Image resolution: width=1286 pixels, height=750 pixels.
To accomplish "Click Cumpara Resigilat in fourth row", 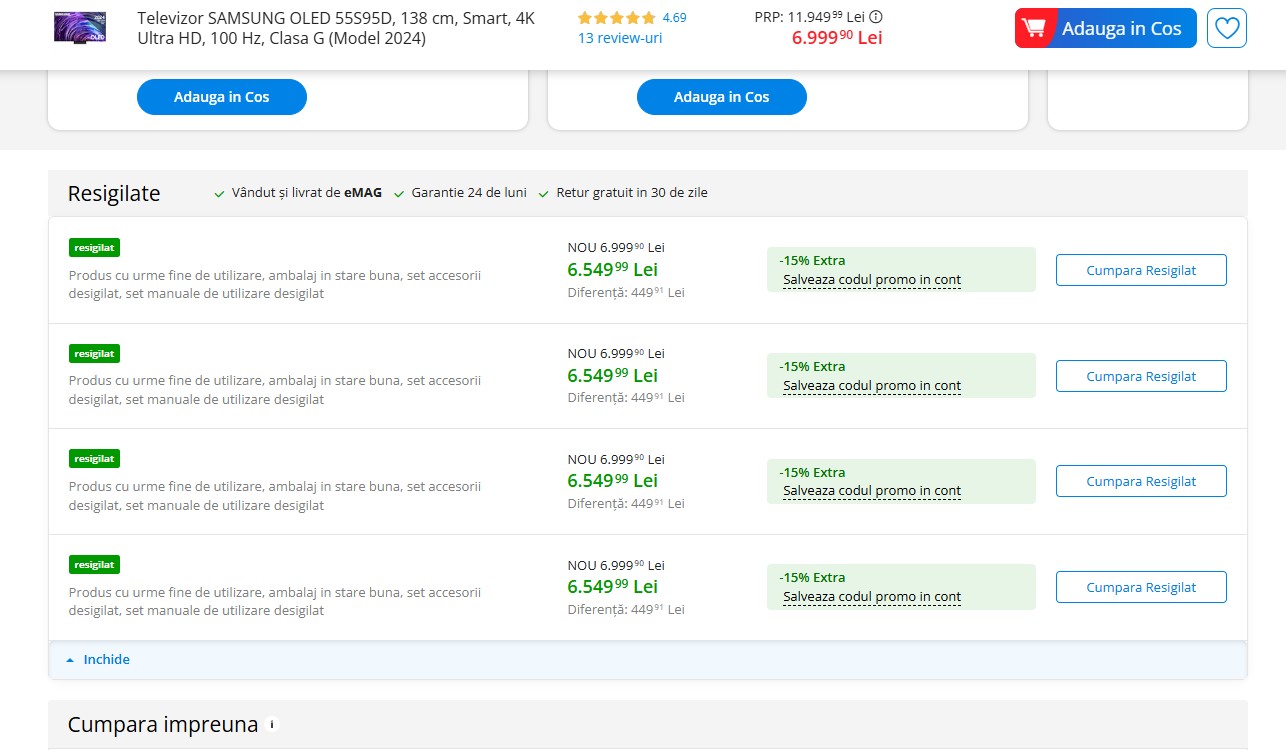I will click(x=1141, y=587).
